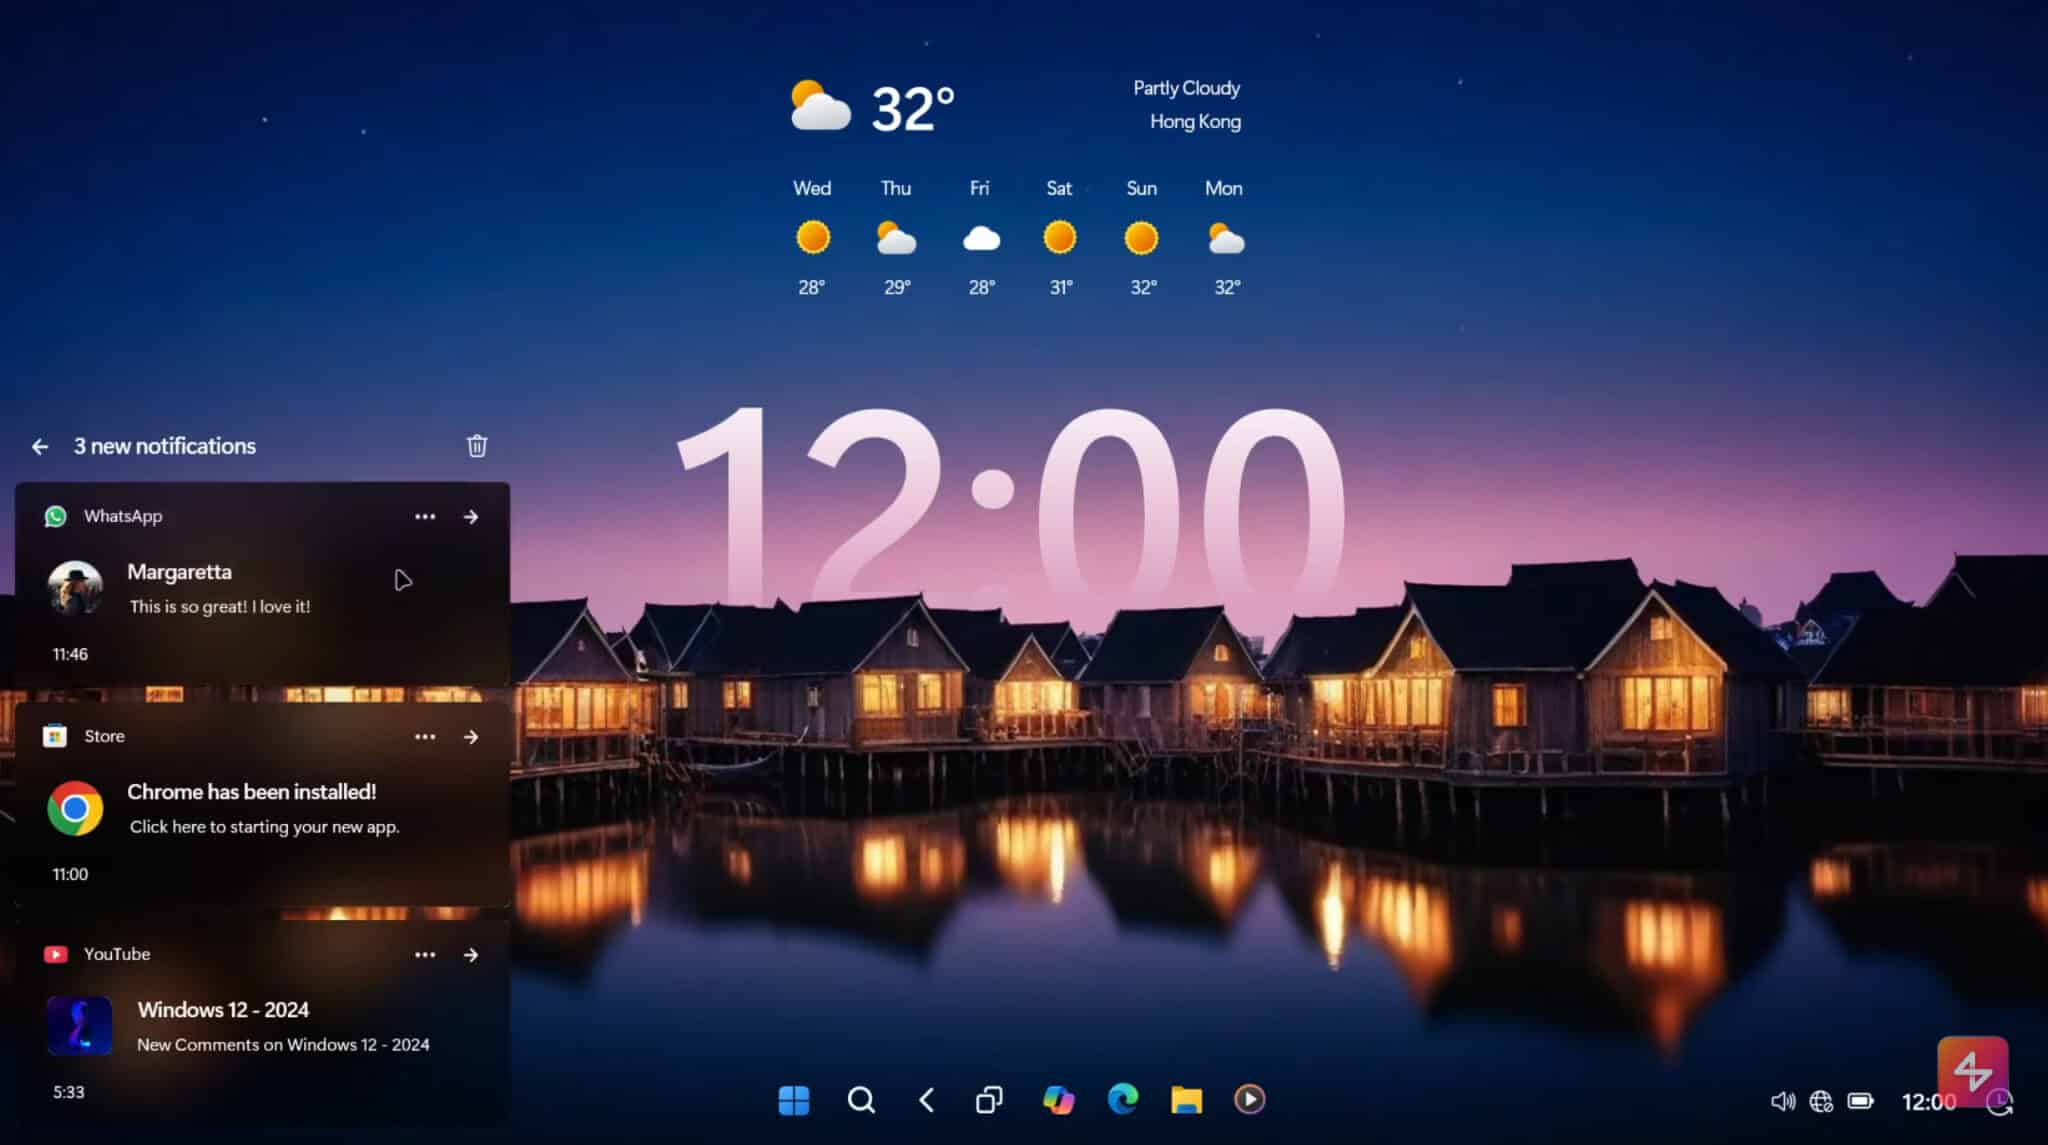Open the Start menu from the taskbar
This screenshot has width=2048, height=1145.
click(794, 1100)
